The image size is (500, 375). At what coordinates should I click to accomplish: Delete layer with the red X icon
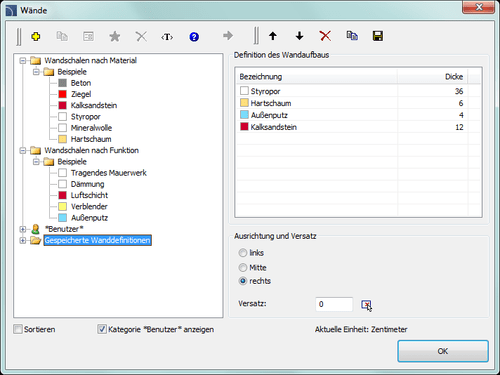coord(325,36)
